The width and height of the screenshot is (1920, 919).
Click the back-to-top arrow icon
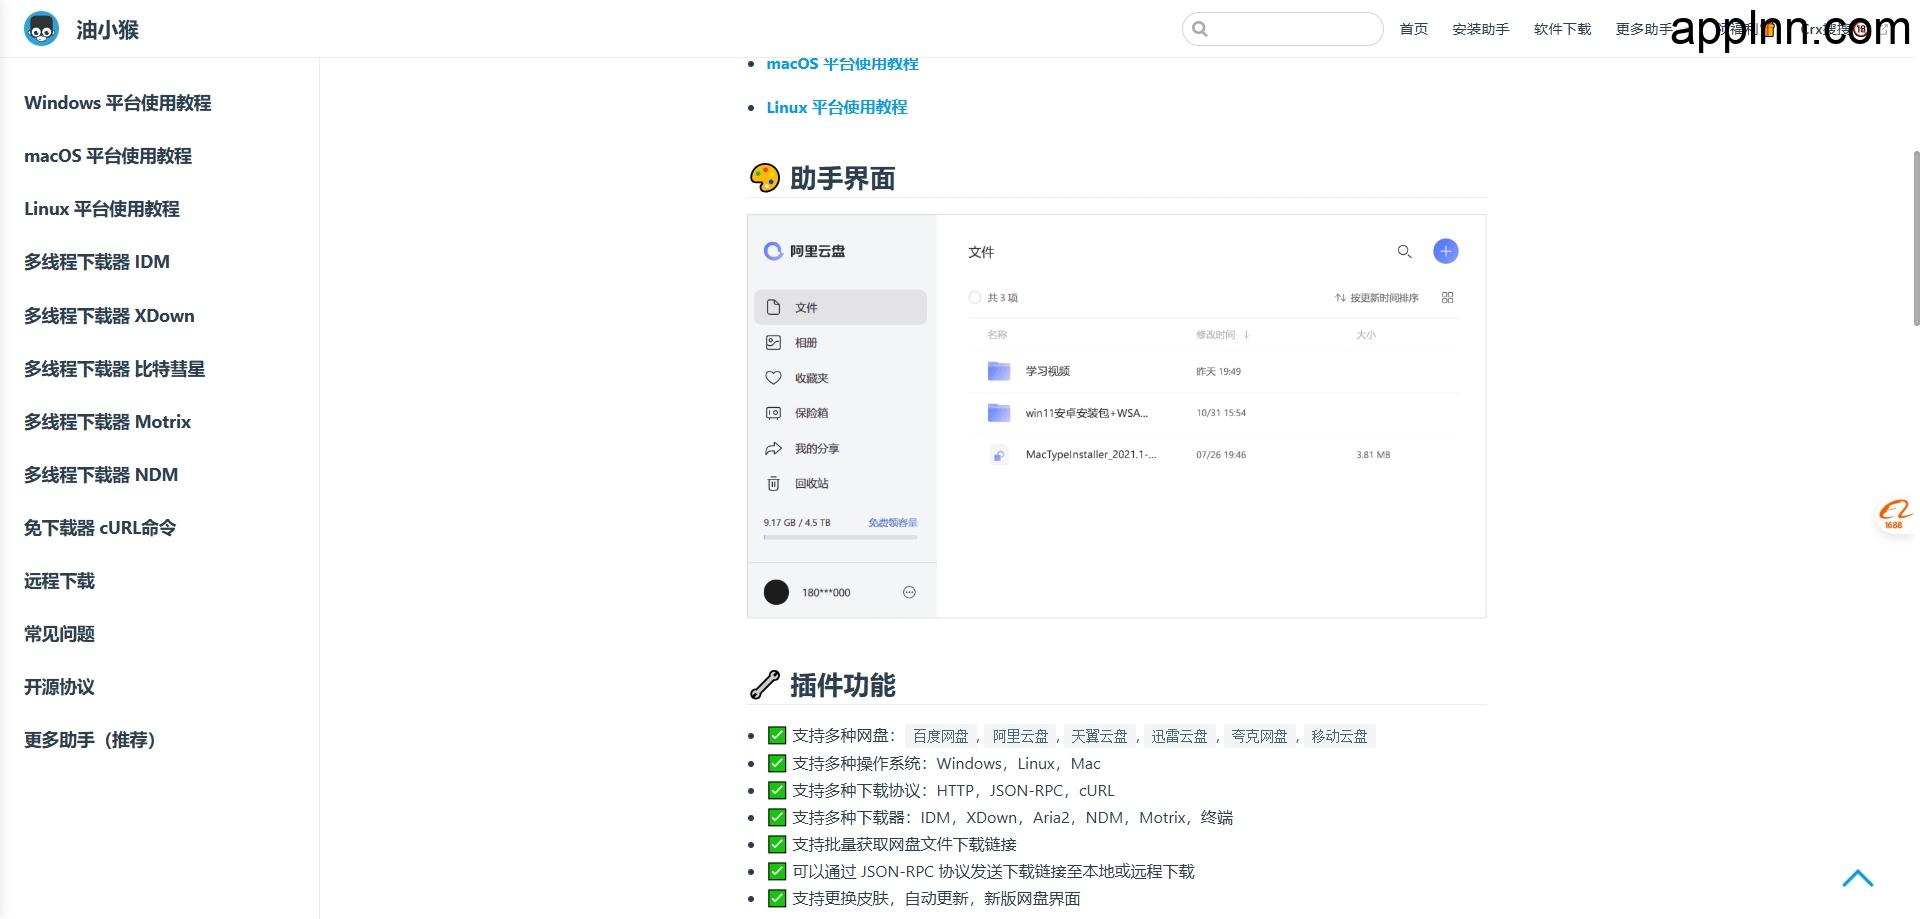tap(1858, 878)
